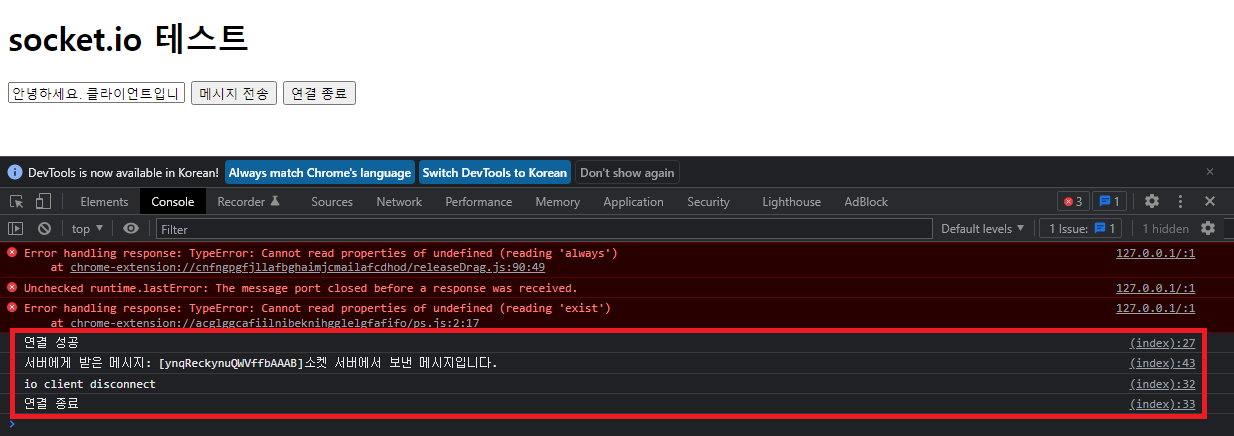Open the Network tab
The height and width of the screenshot is (436, 1234).
[399, 202]
